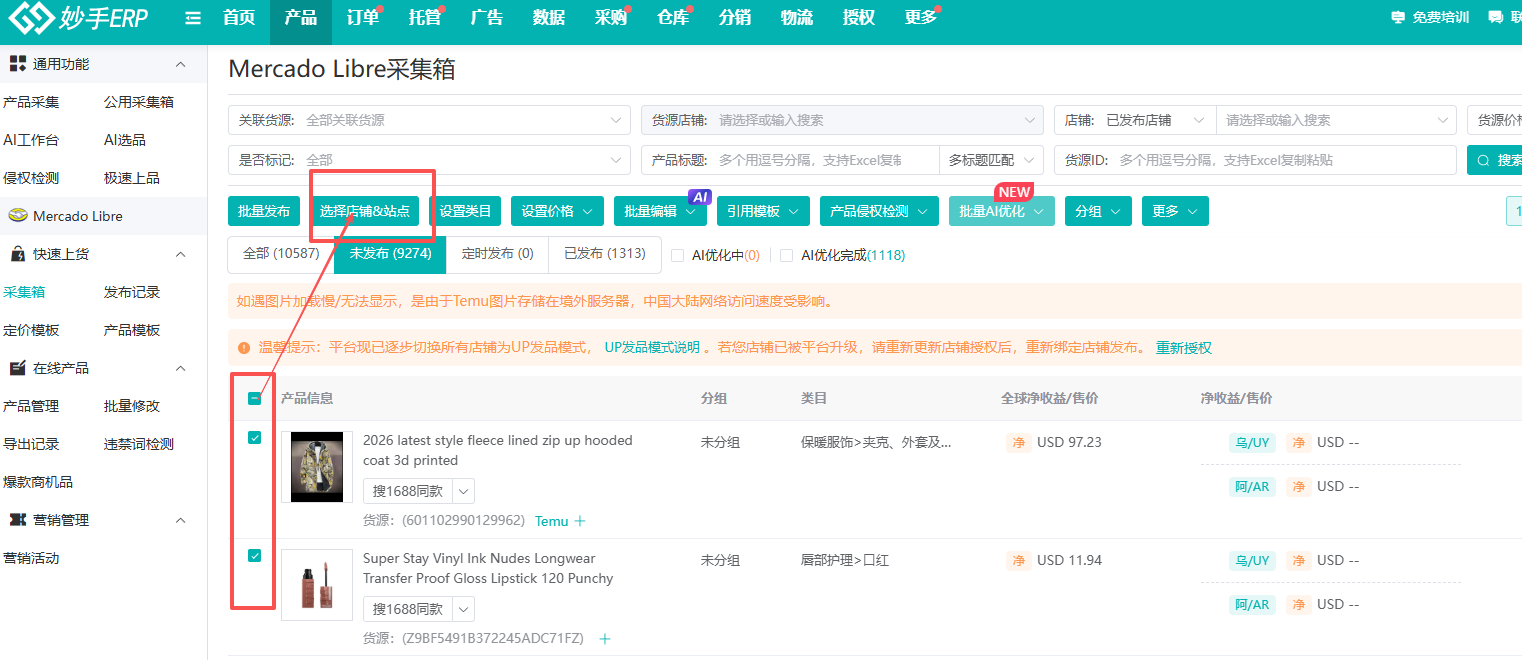Viewport: 1522px width, 660px height.
Task: Expand the 引用模板 dropdown button
Action: coord(763,211)
